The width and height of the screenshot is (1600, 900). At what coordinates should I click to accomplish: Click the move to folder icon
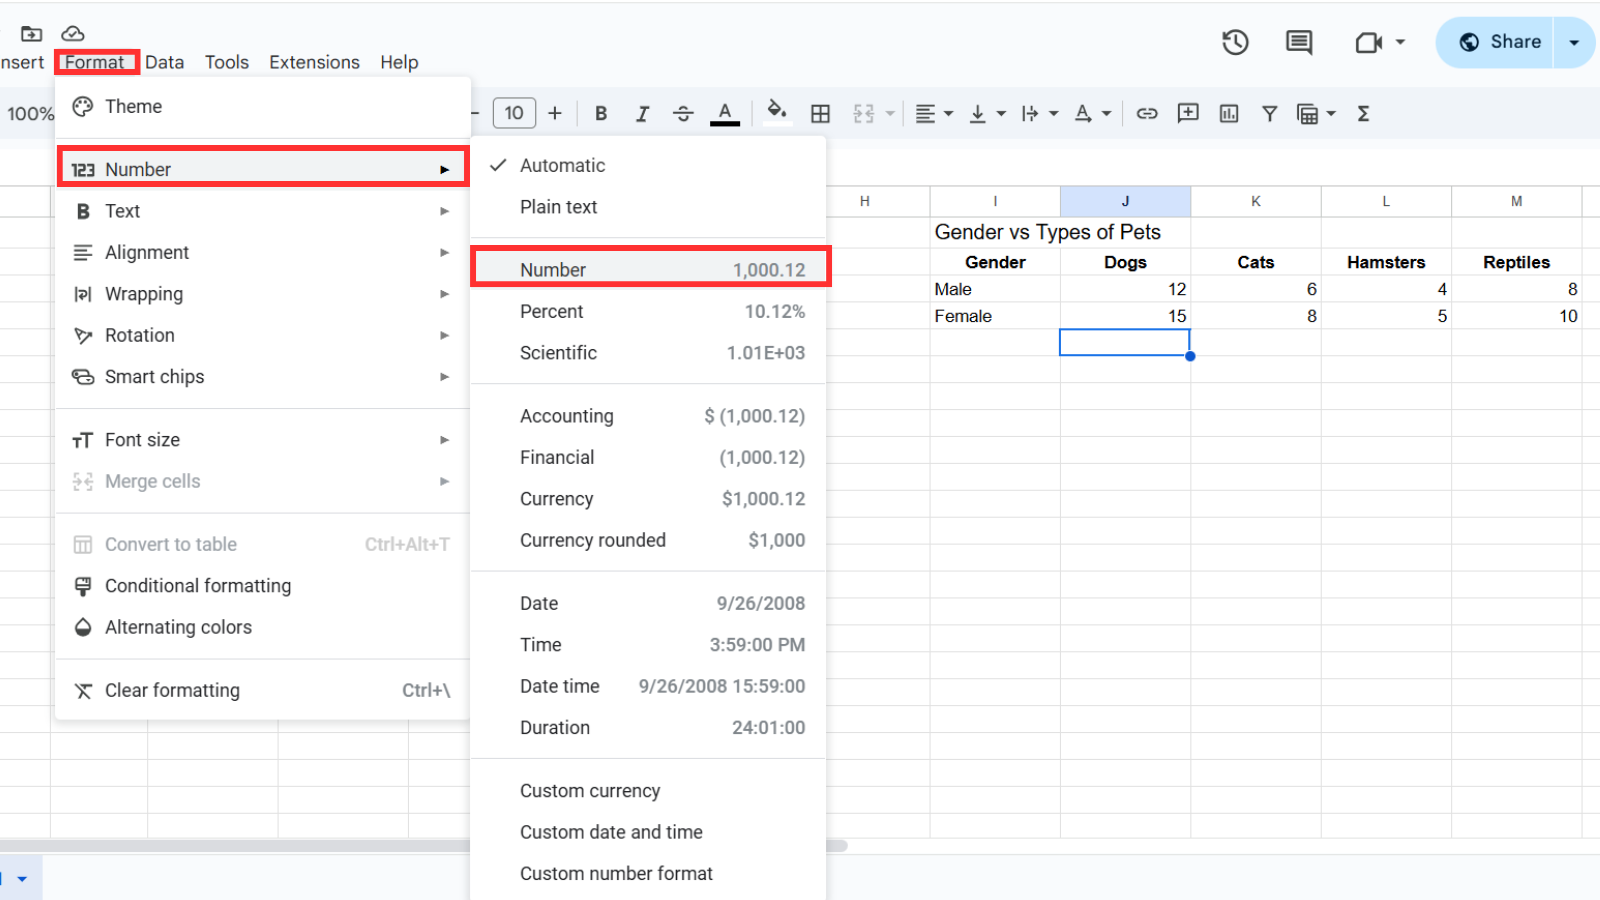coord(32,33)
